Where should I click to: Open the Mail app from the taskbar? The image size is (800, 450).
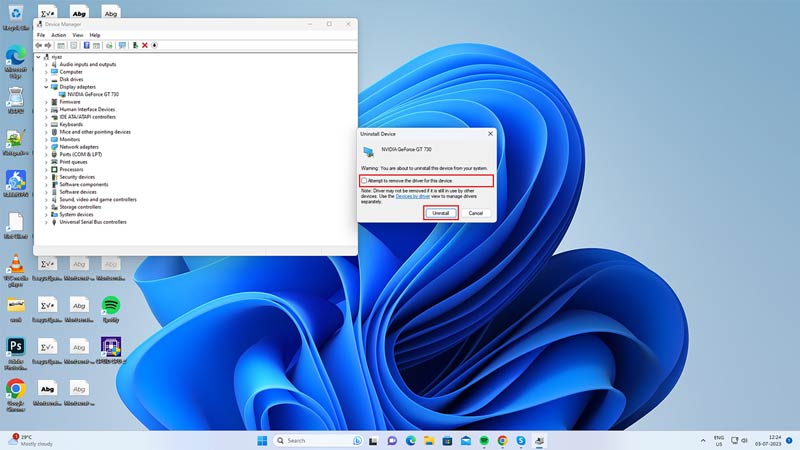[x=466, y=440]
